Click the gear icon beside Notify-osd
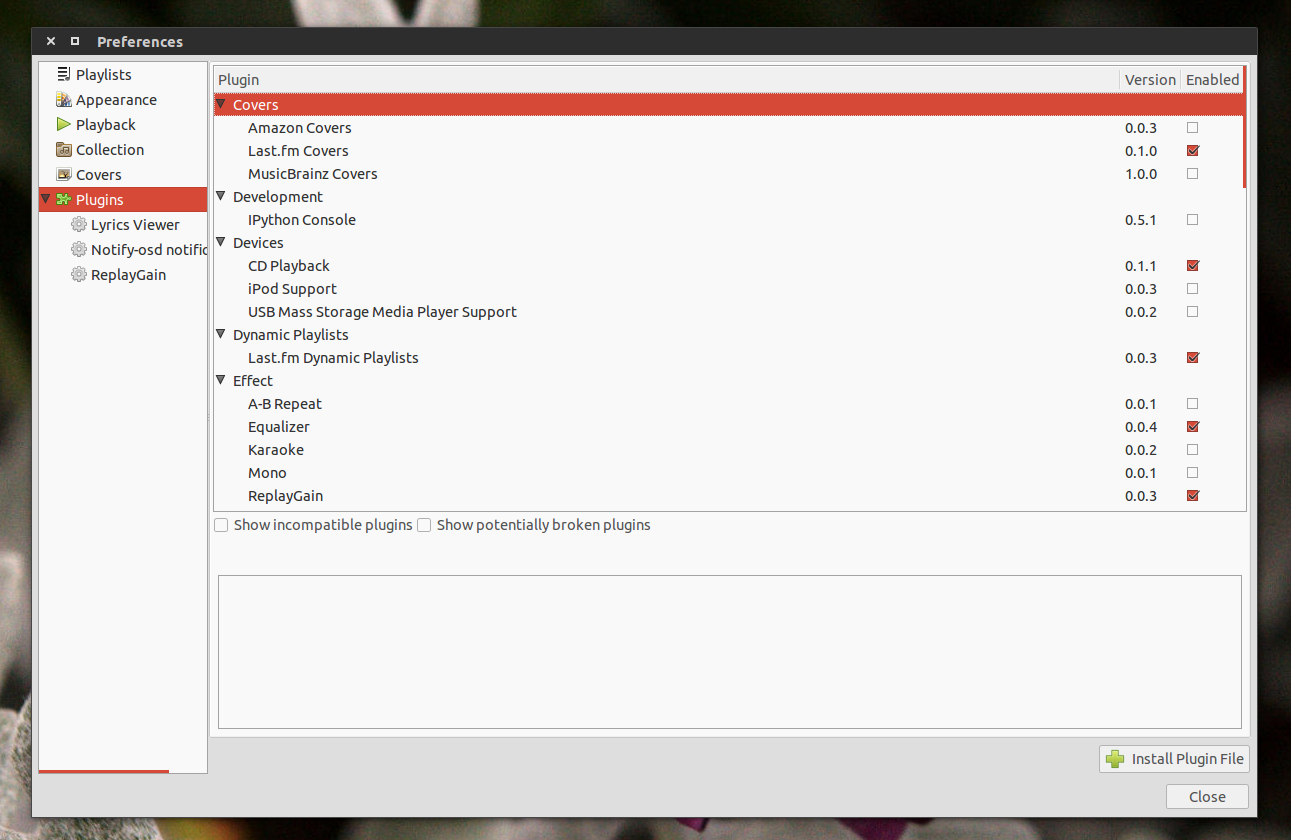The image size is (1291, 840). tap(79, 249)
